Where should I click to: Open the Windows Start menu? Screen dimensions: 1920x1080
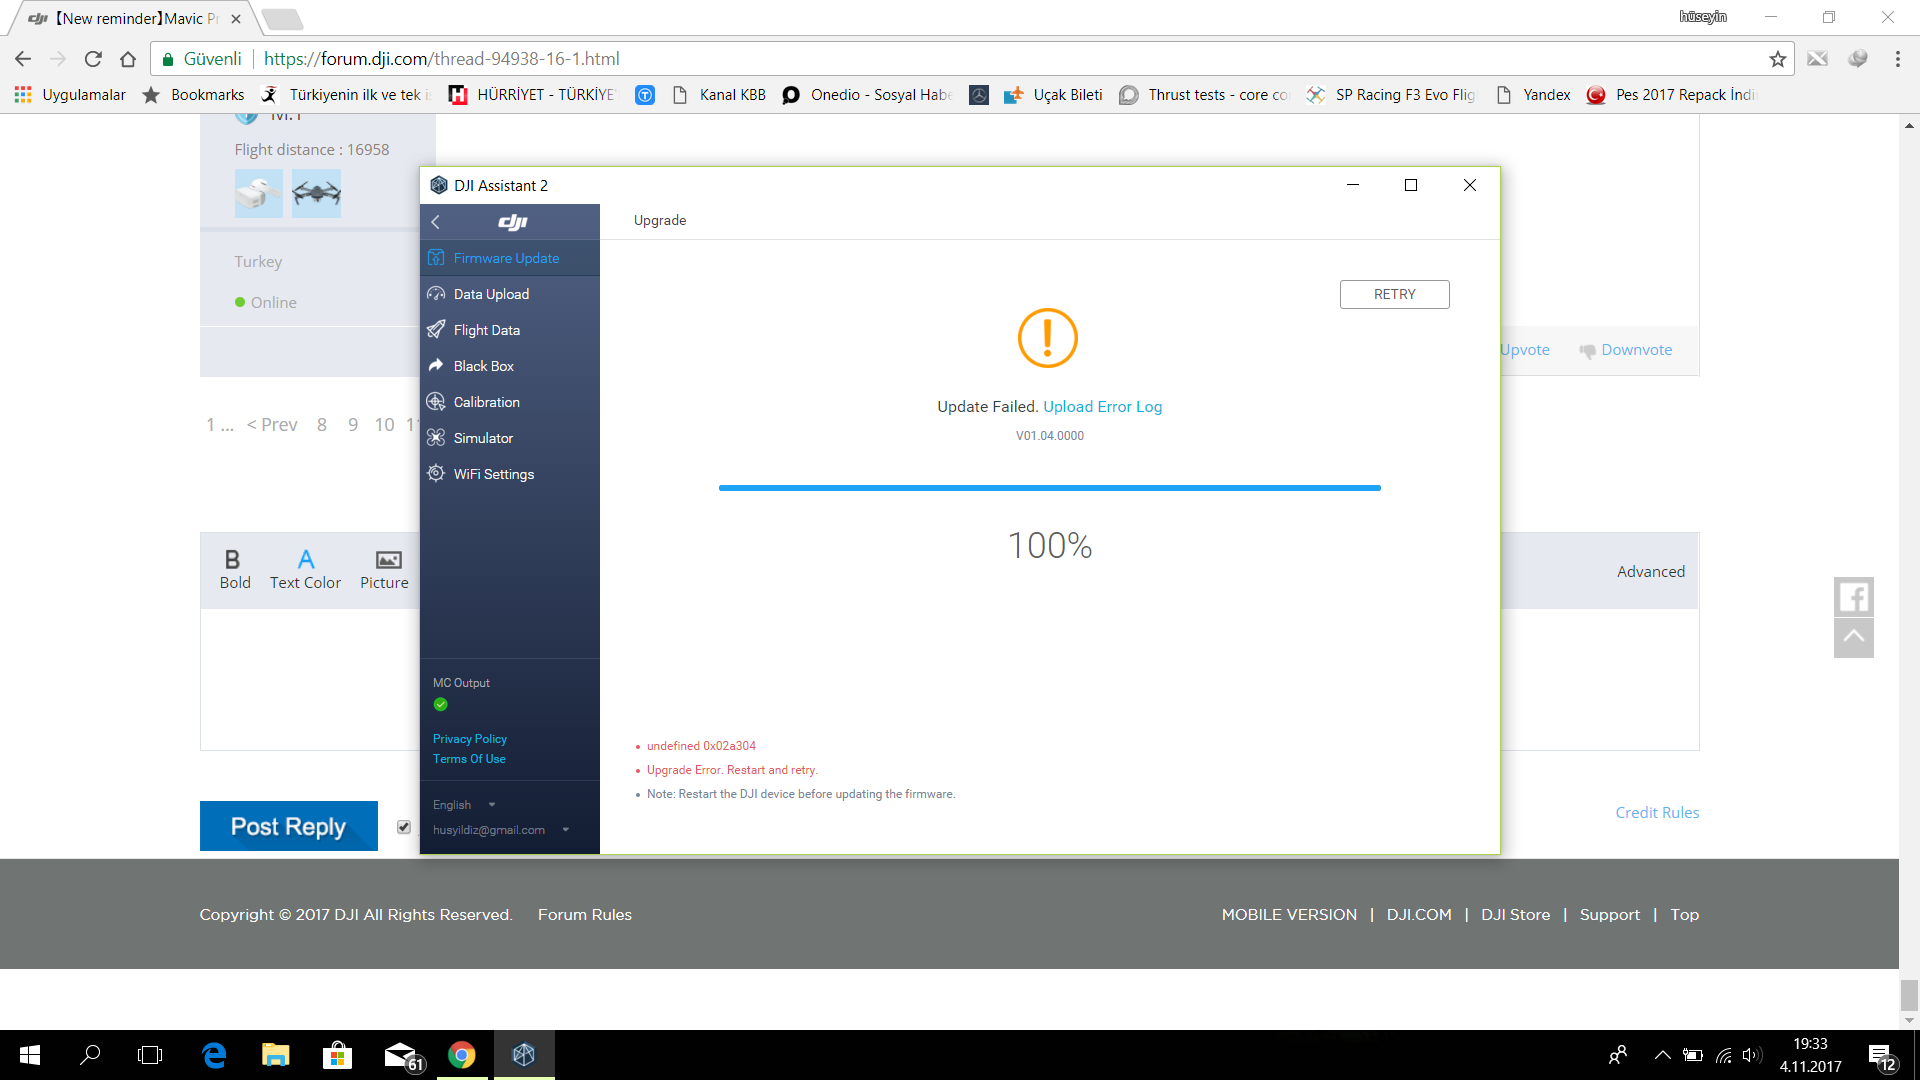point(30,1055)
